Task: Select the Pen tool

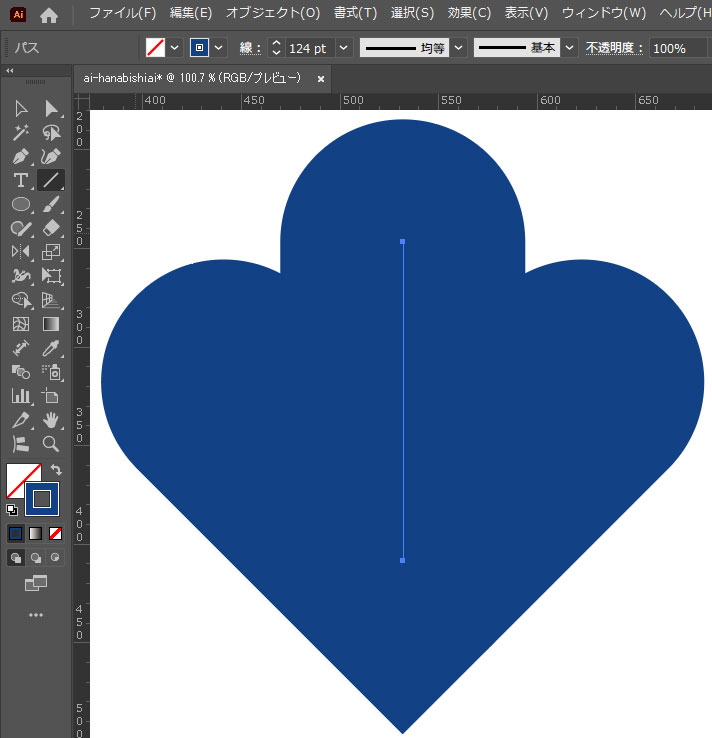Action: (x=20, y=156)
